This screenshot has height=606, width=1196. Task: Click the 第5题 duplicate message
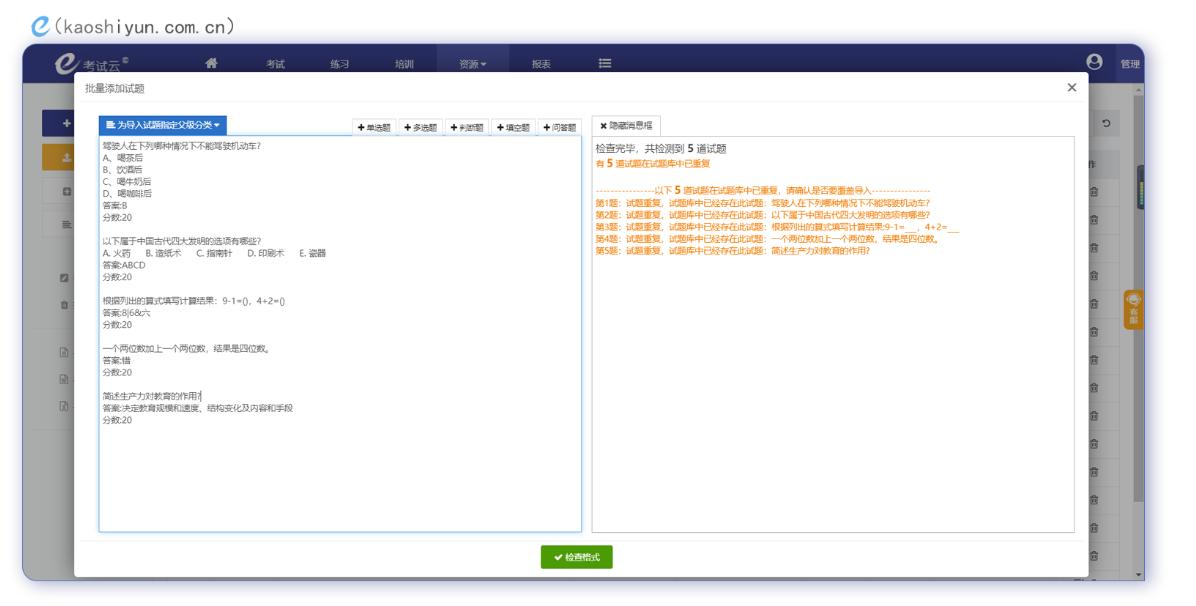coord(732,250)
